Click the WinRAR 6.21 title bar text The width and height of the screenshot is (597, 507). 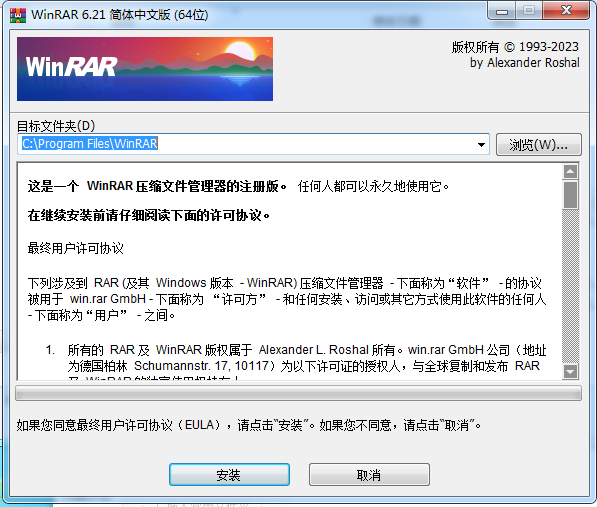[x=120, y=15]
